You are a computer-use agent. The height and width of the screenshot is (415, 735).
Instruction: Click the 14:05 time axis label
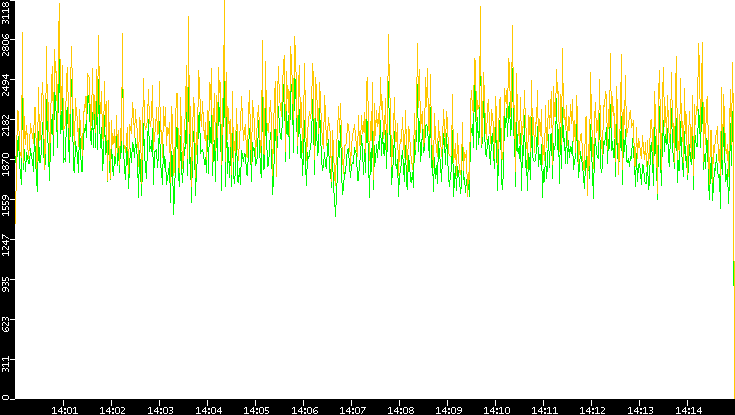(256, 410)
